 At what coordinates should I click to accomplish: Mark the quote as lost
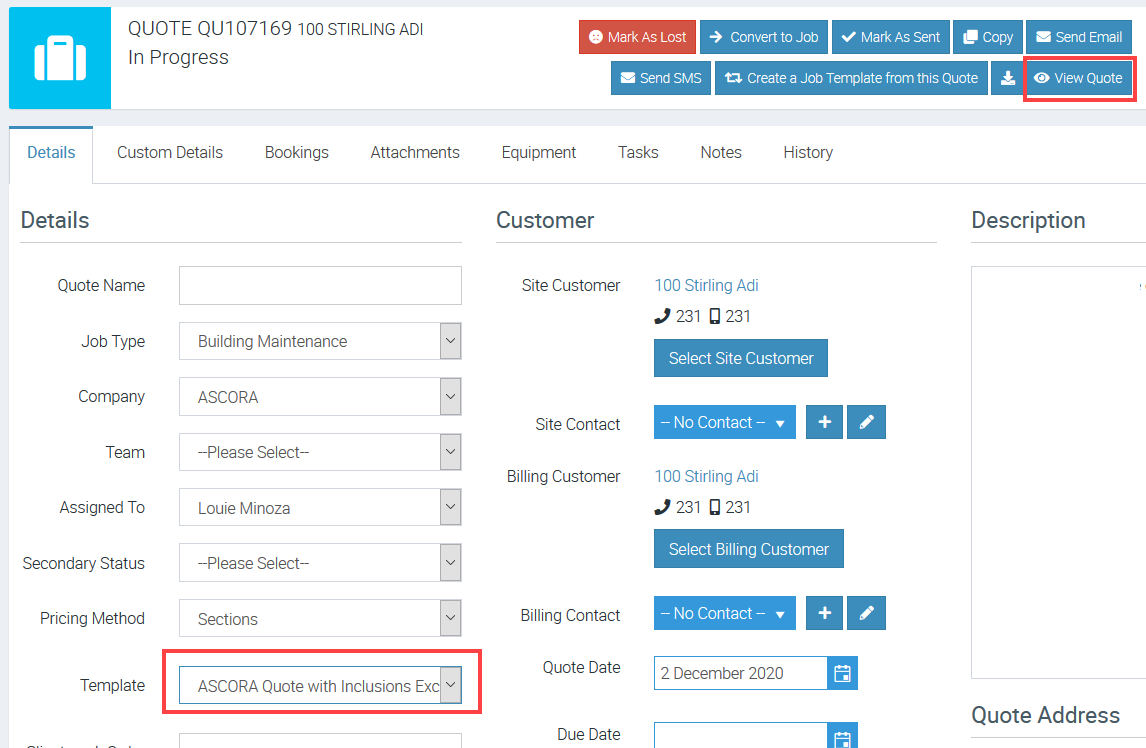pos(637,37)
